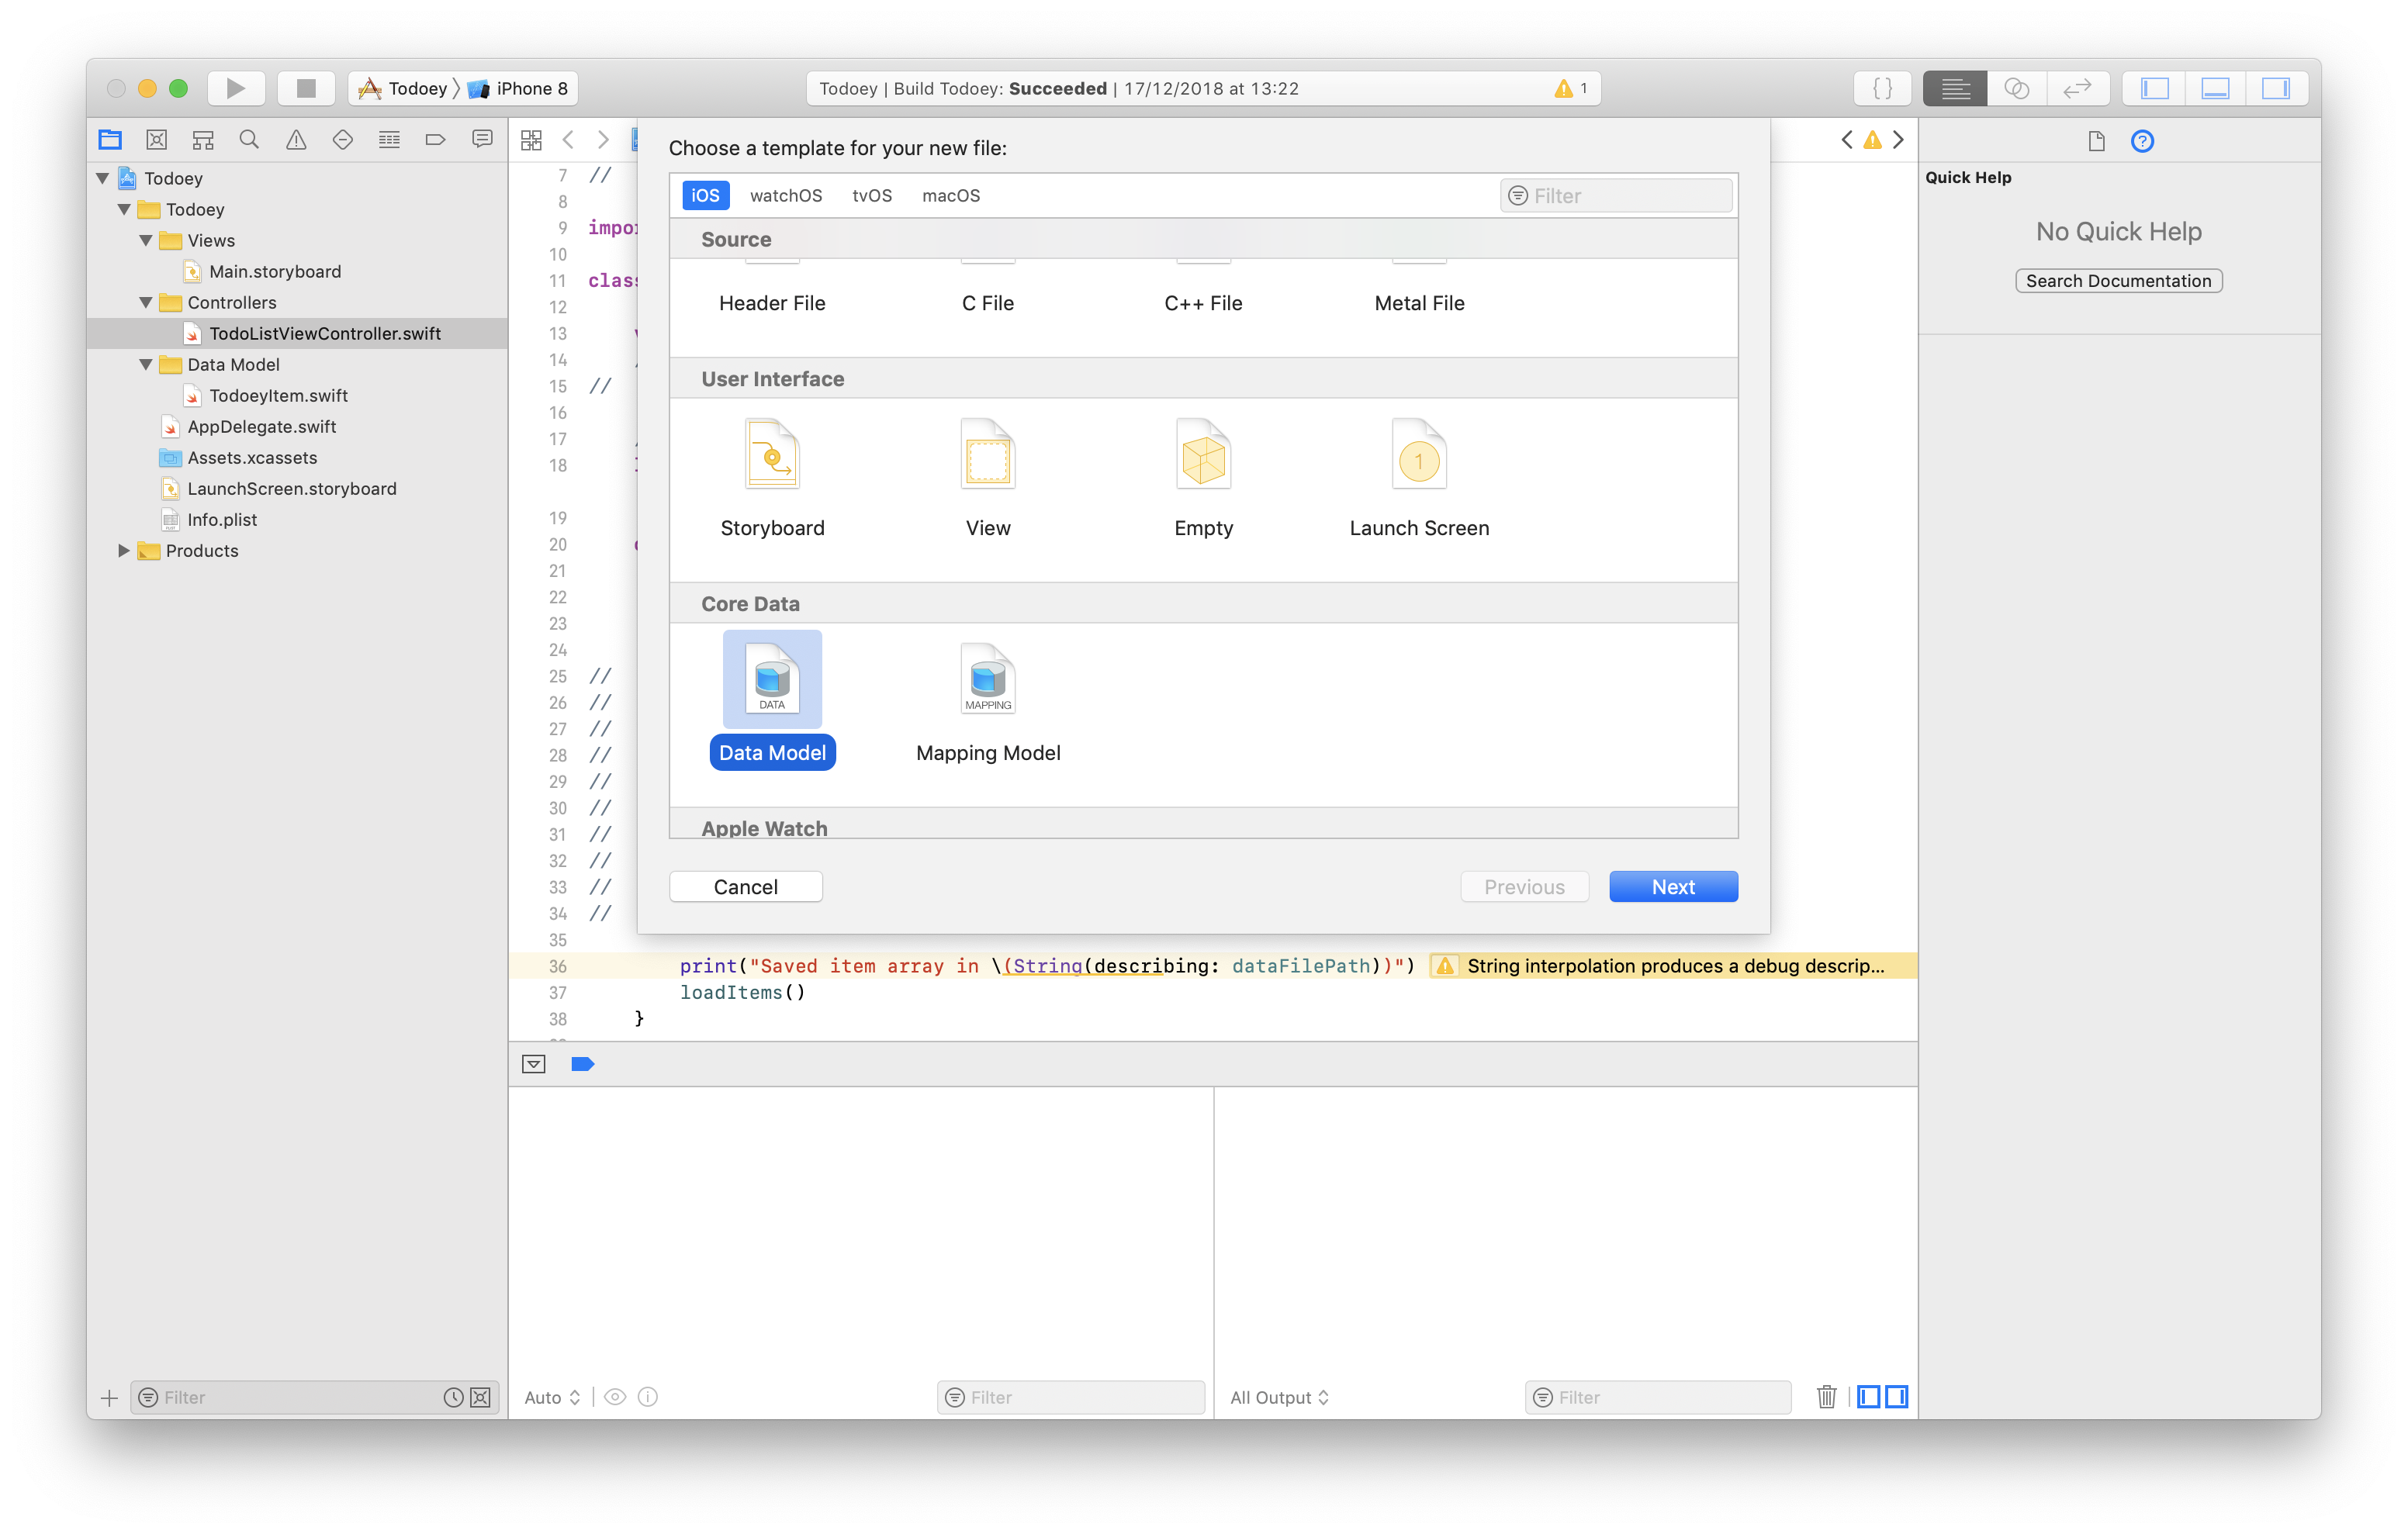The width and height of the screenshot is (2408, 1534).
Task: Expand the Products folder
Action: point(124,551)
